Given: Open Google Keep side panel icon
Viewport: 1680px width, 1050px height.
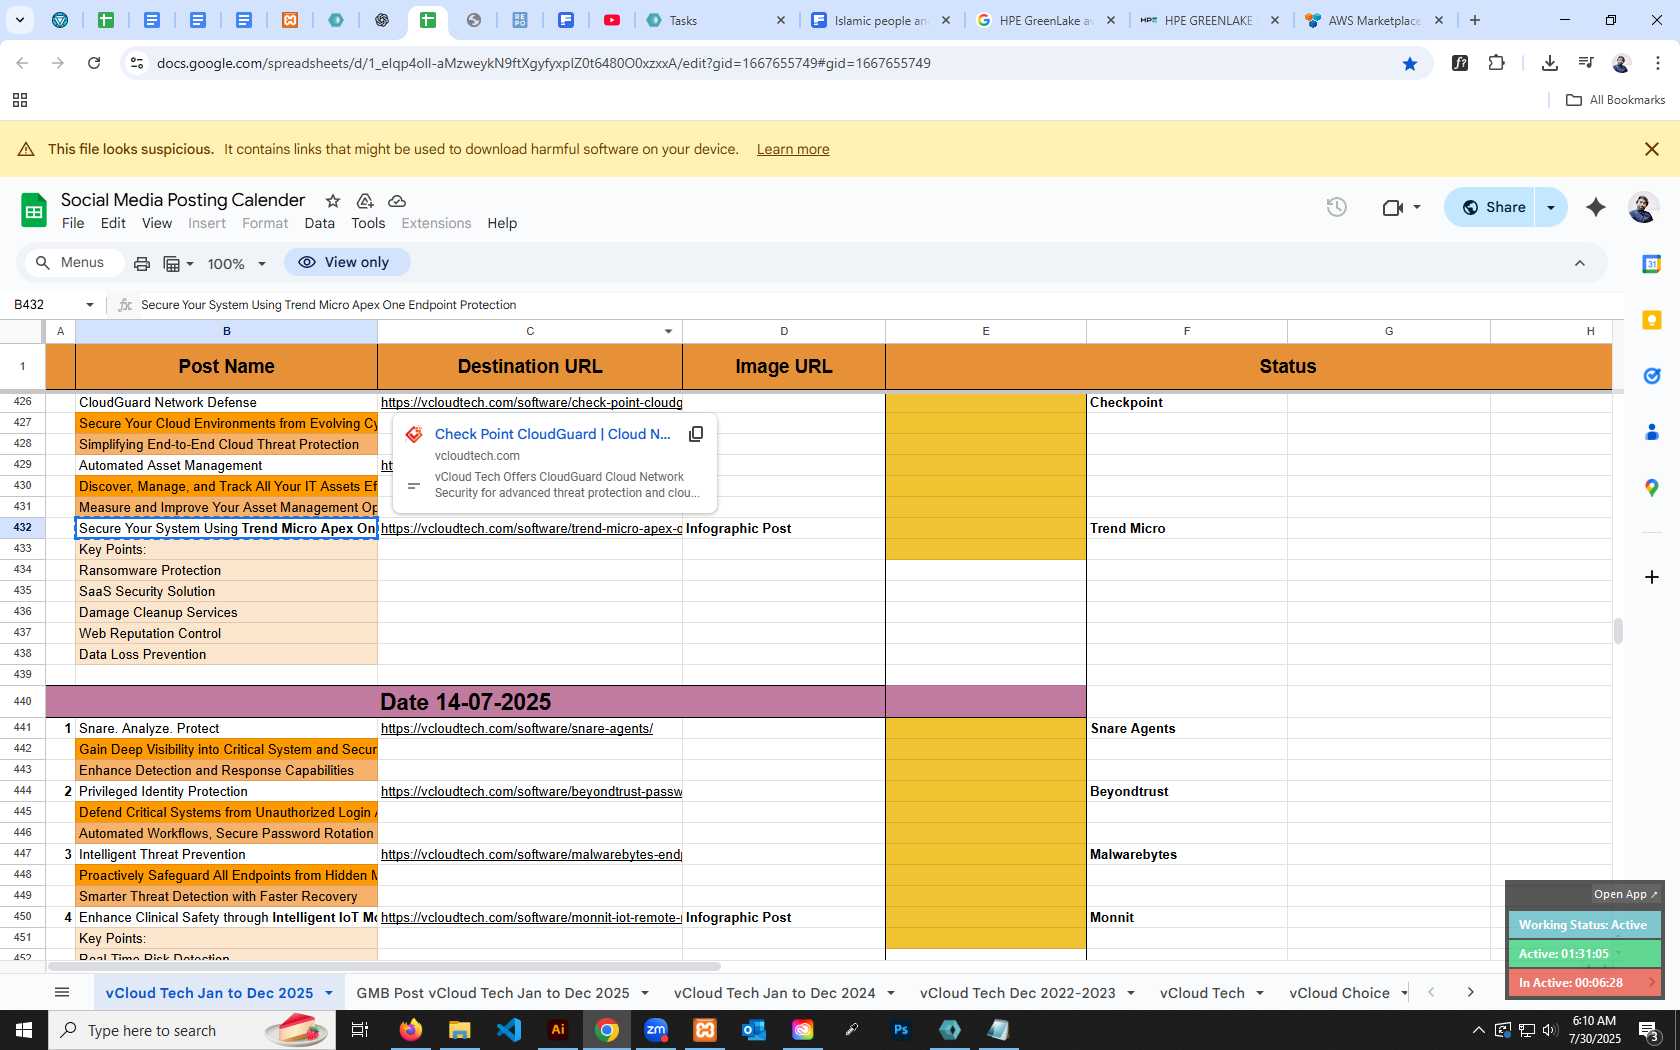Looking at the screenshot, I should (x=1652, y=320).
